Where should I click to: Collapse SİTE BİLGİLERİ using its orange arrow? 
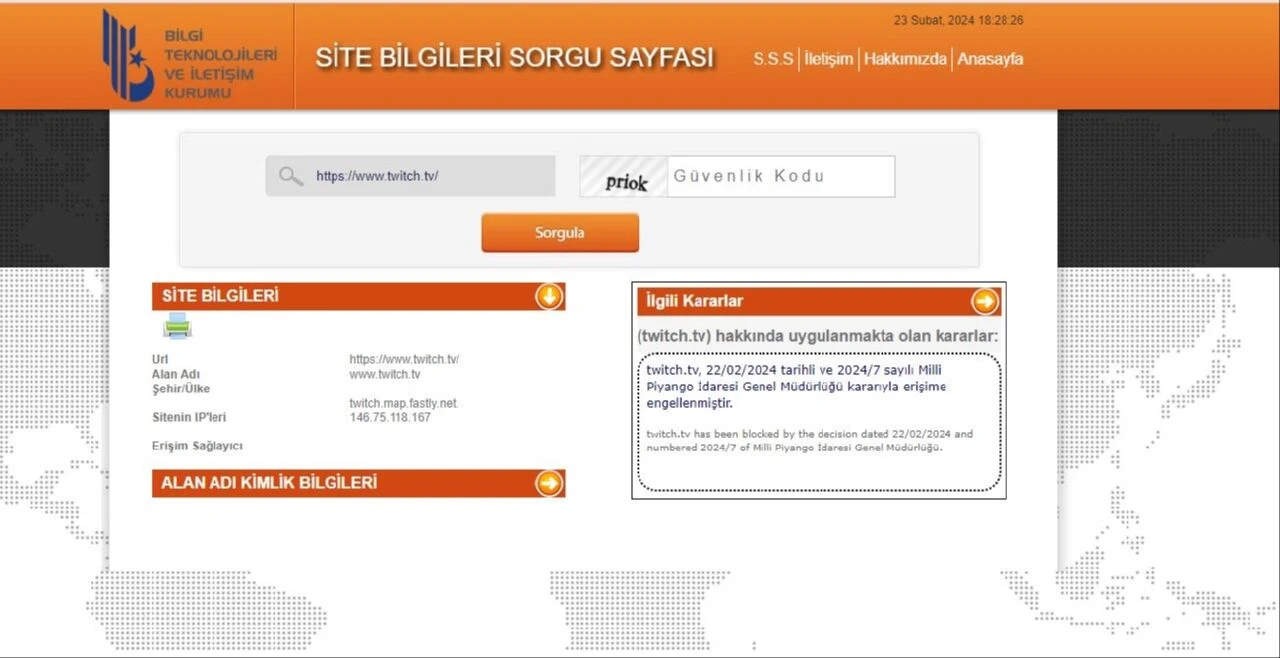pyautogui.click(x=549, y=296)
